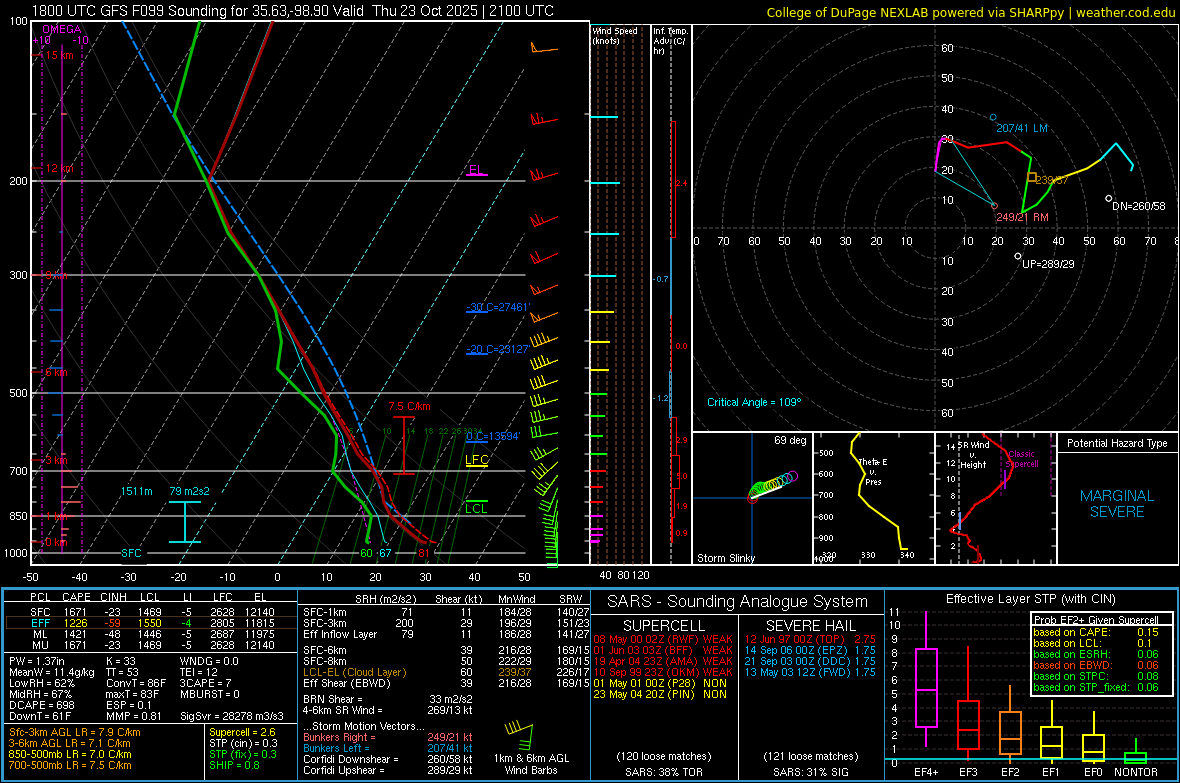Click the orange mean wind square on hodograph
This screenshot has height=783, width=1180.
pos(1032,178)
